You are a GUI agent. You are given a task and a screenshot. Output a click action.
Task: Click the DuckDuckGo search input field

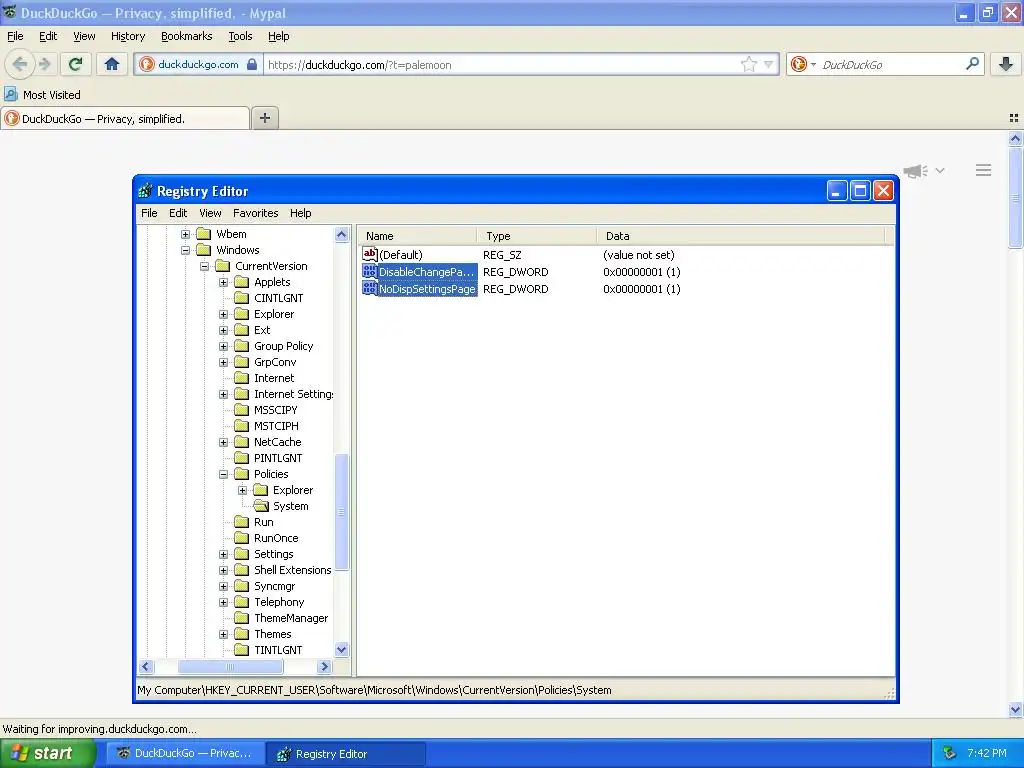click(890, 64)
